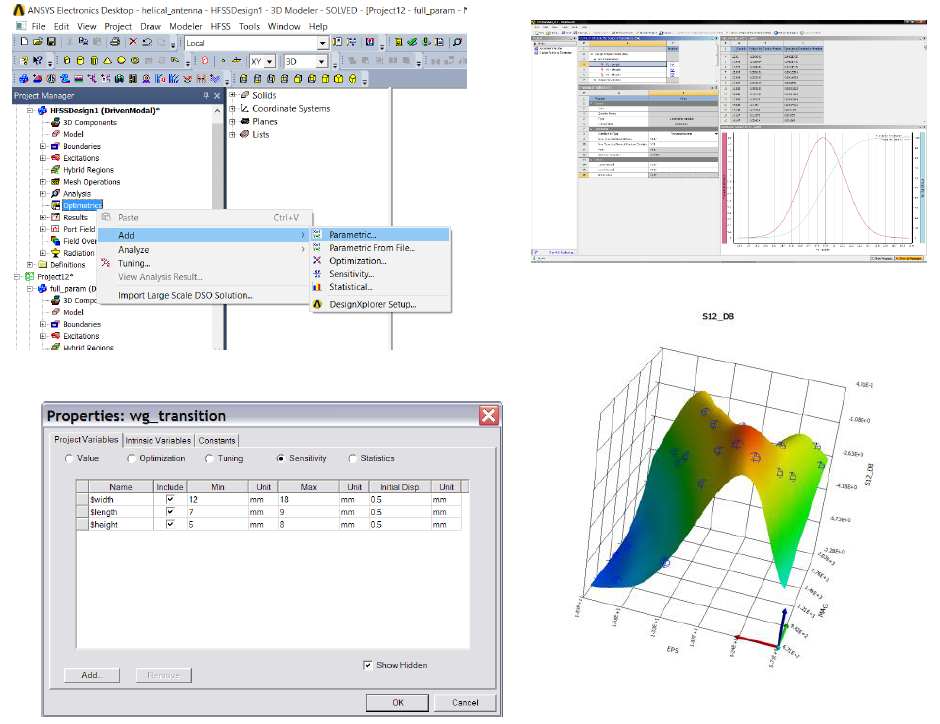Select the Sensitivity radio button
This screenshot has width=940, height=724.
tap(281, 458)
